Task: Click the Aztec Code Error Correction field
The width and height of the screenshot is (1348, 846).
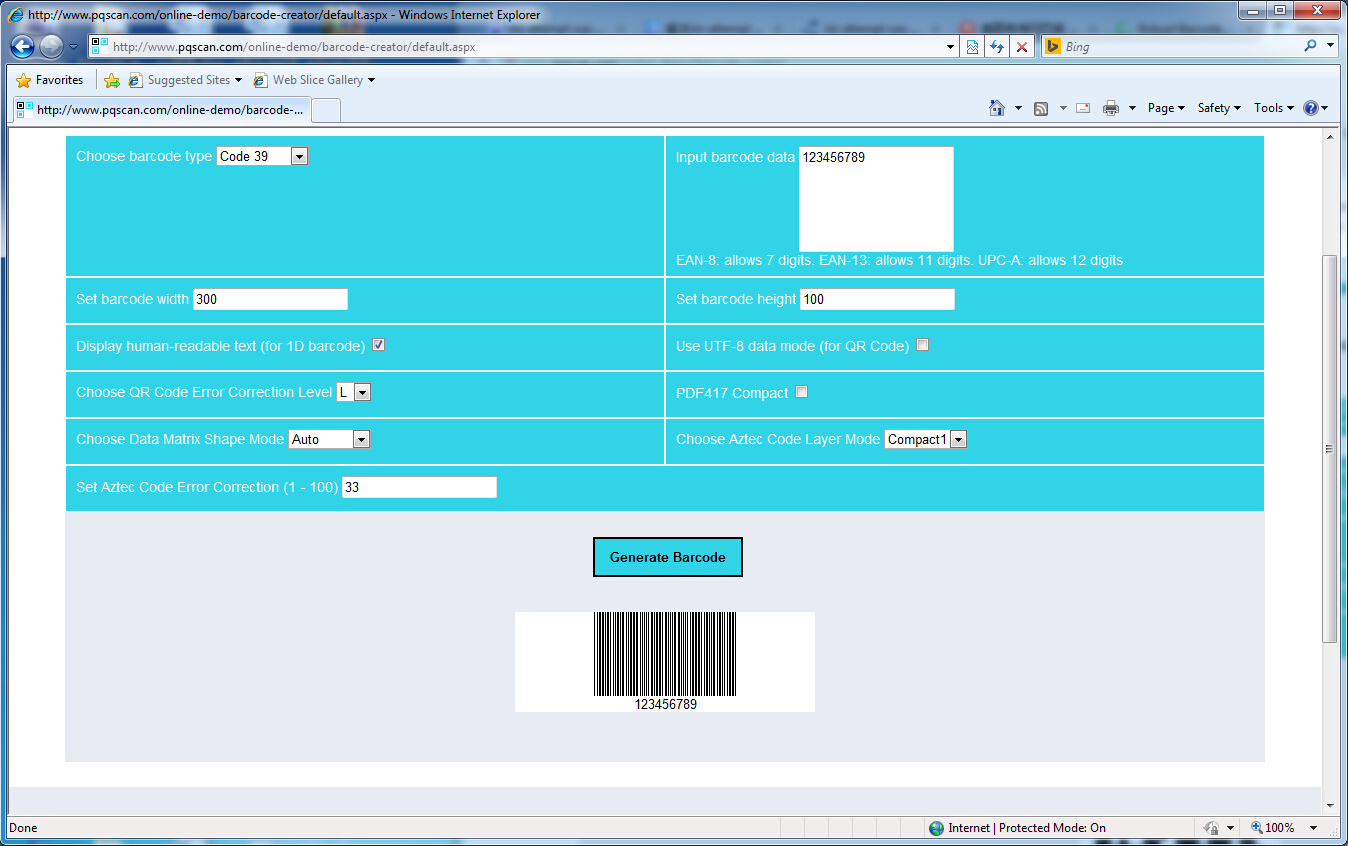Action: (419, 487)
